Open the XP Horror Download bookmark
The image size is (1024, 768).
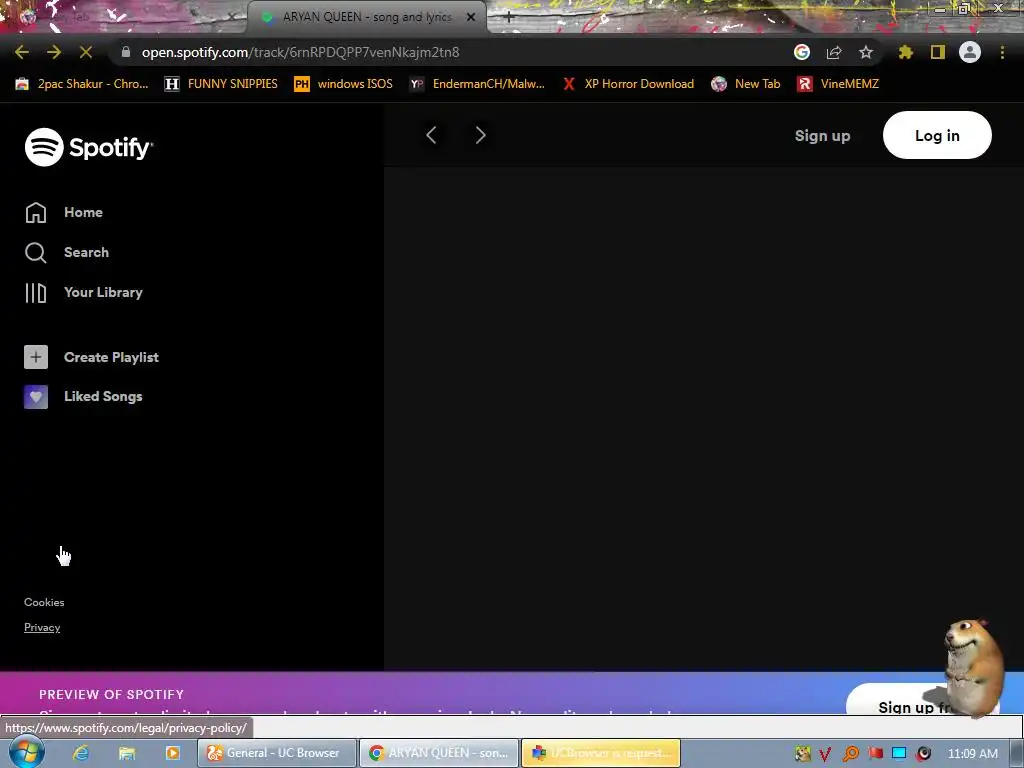click(628, 84)
